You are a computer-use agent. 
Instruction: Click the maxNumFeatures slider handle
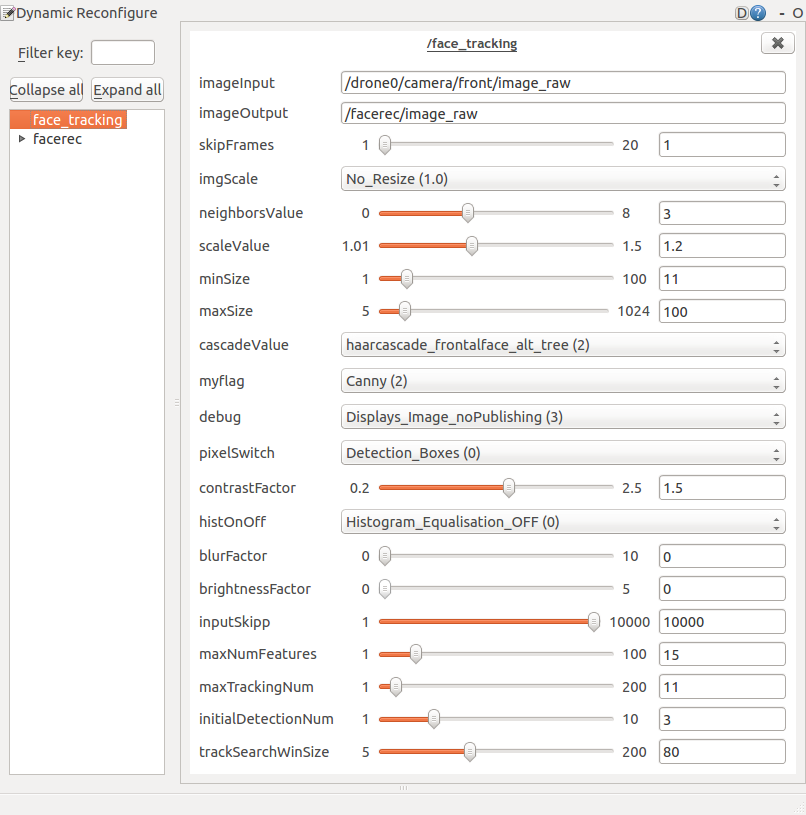point(415,654)
